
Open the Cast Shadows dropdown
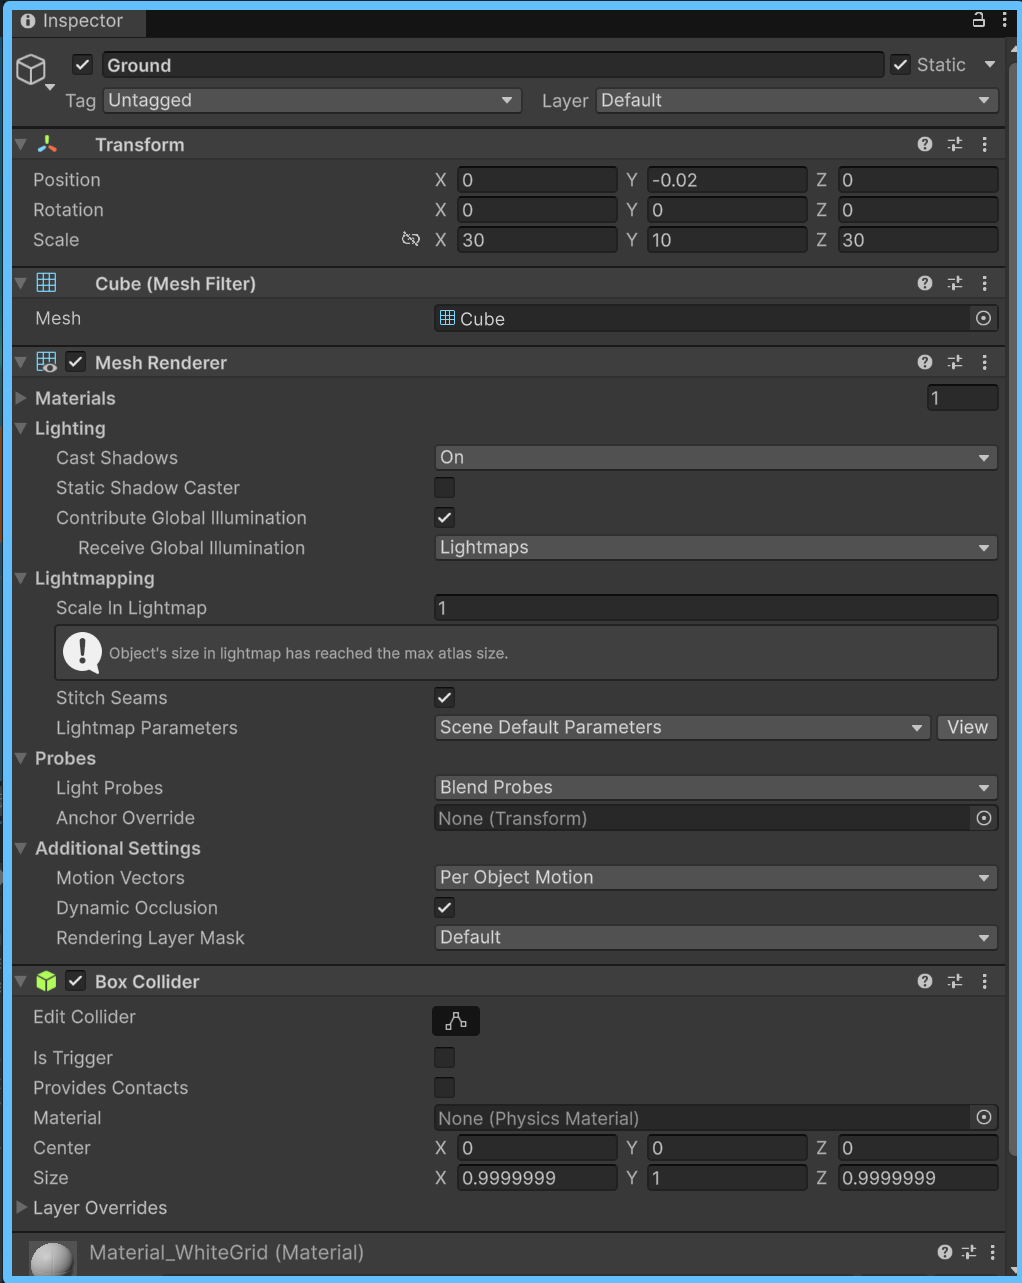pos(716,457)
